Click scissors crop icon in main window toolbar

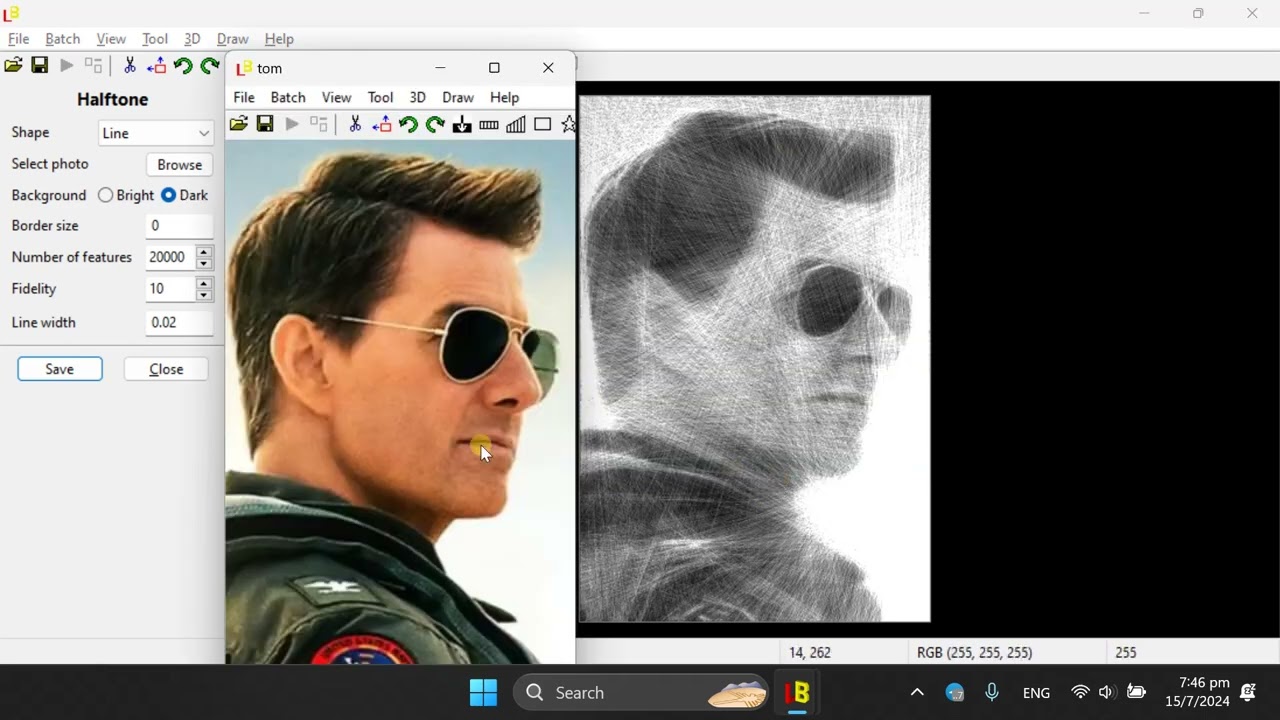pyautogui.click(x=129, y=66)
